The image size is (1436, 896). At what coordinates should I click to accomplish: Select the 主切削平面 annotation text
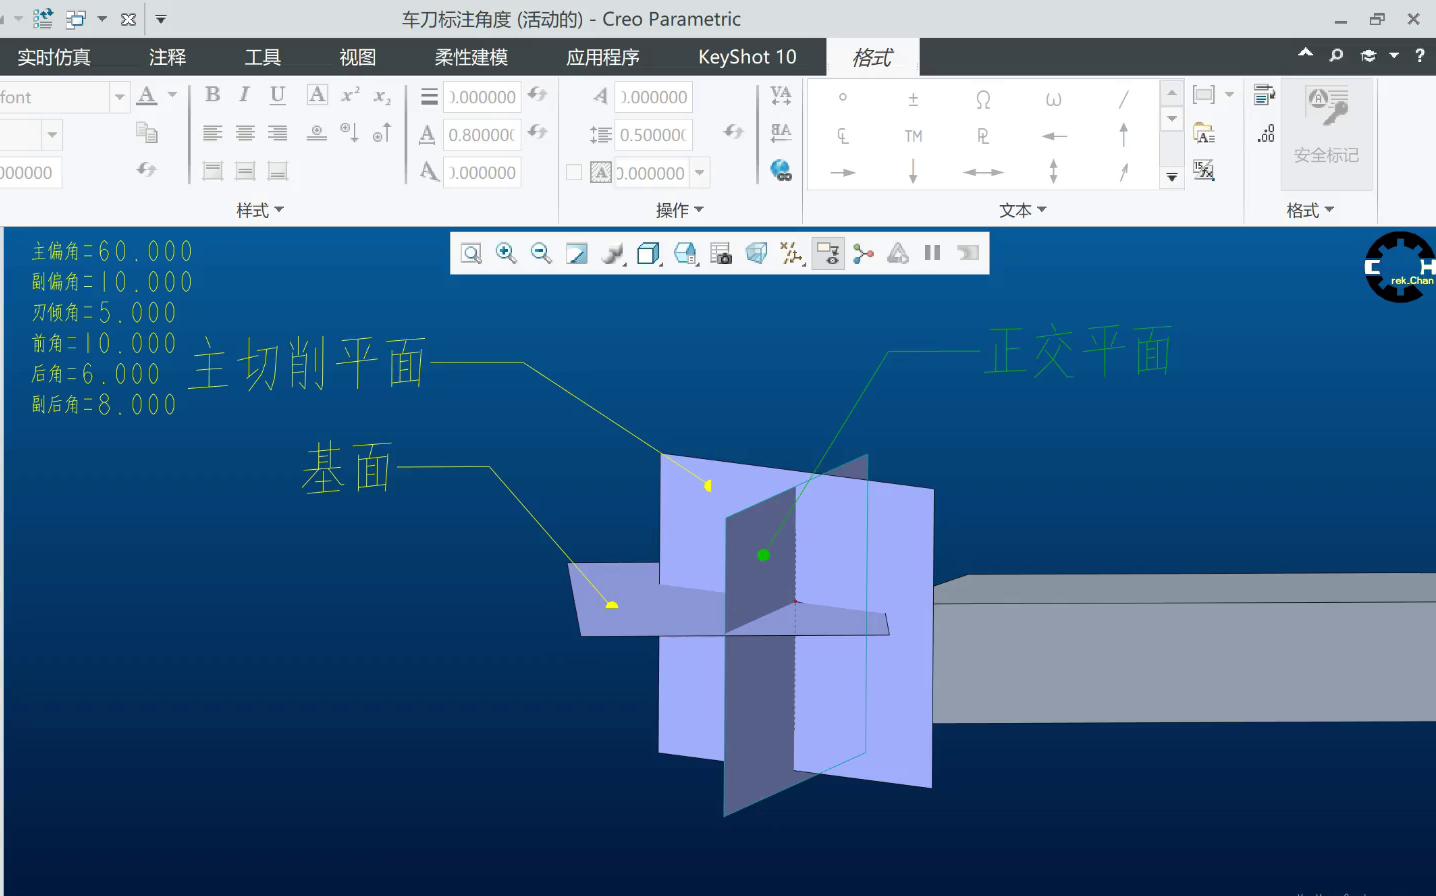point(307,363)
